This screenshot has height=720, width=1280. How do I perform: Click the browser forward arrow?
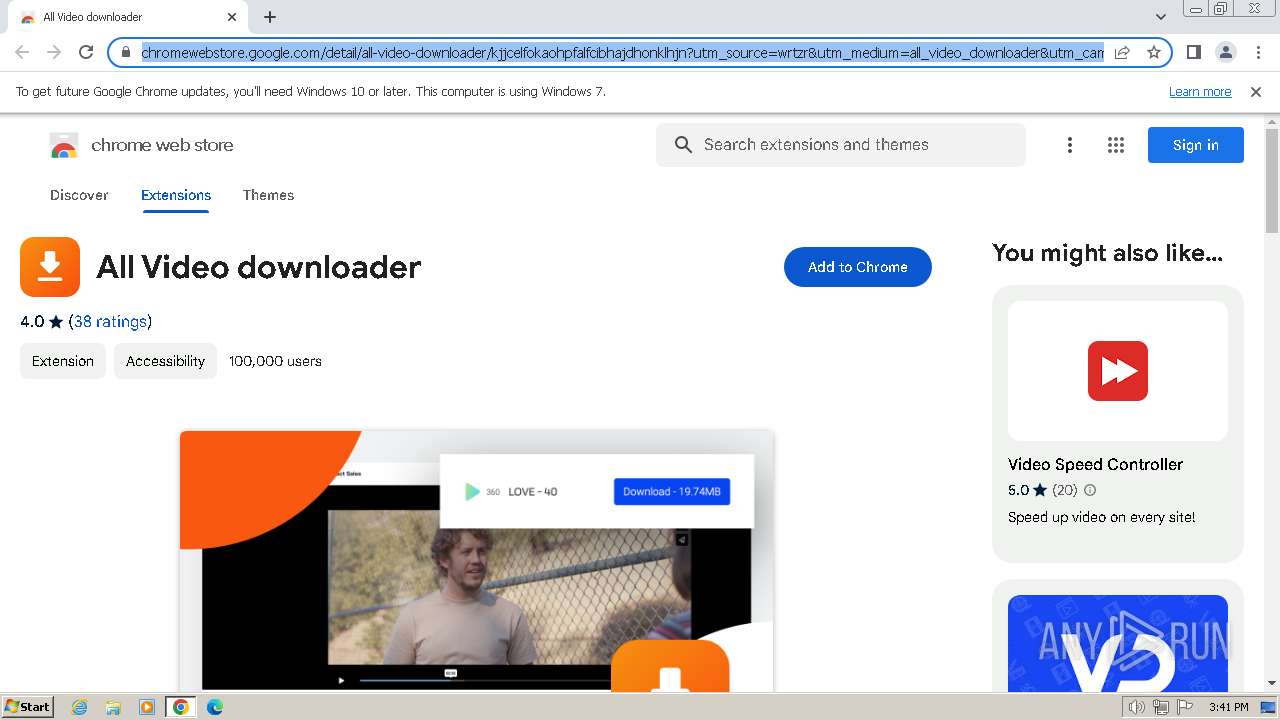tap(54, 52)
